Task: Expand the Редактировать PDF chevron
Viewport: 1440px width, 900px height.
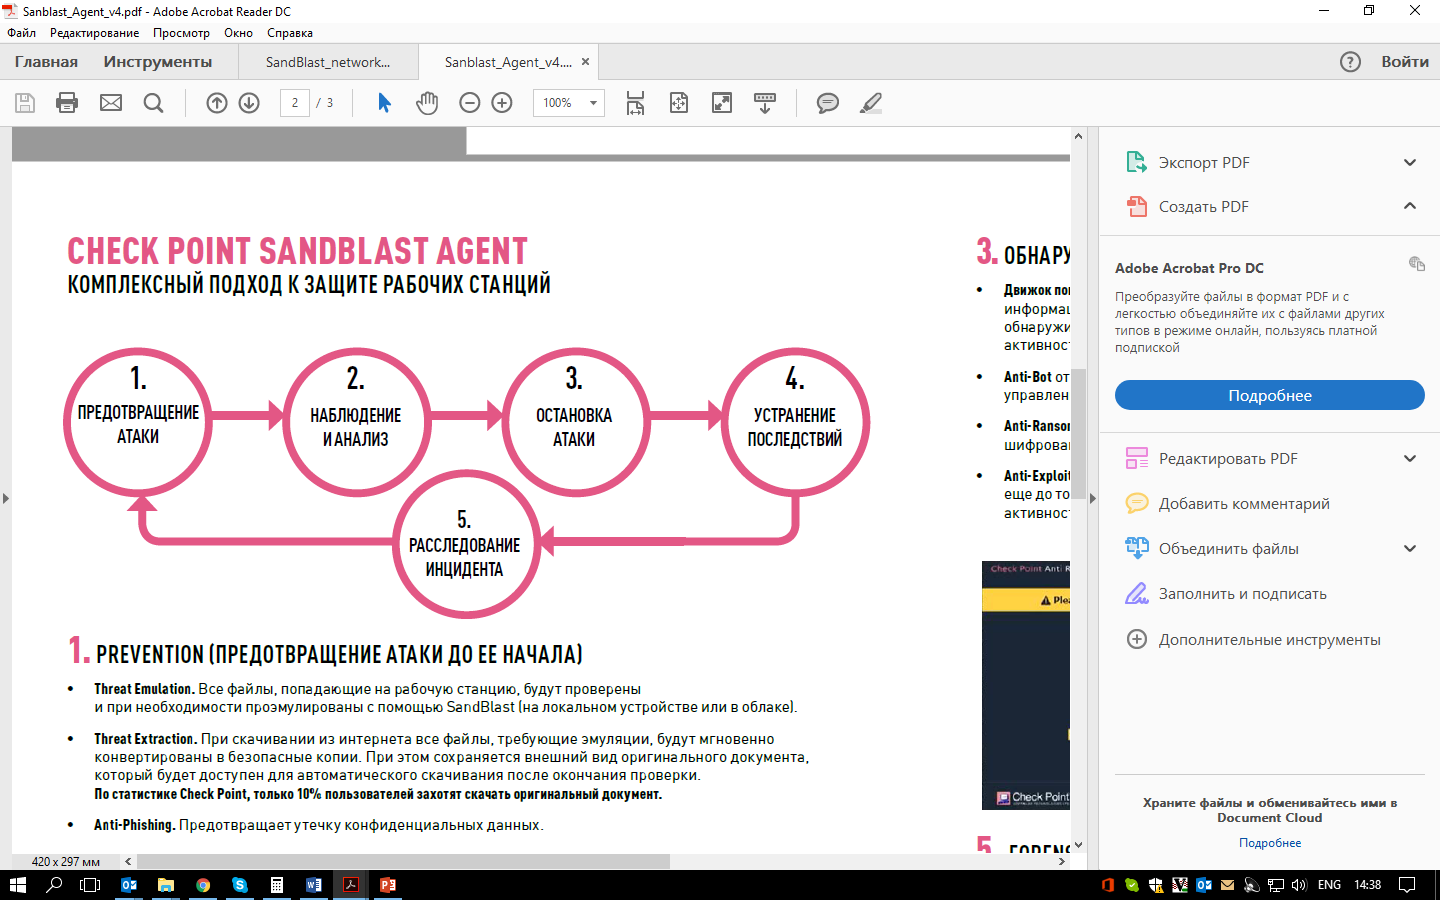Action: pos(1410,459)
